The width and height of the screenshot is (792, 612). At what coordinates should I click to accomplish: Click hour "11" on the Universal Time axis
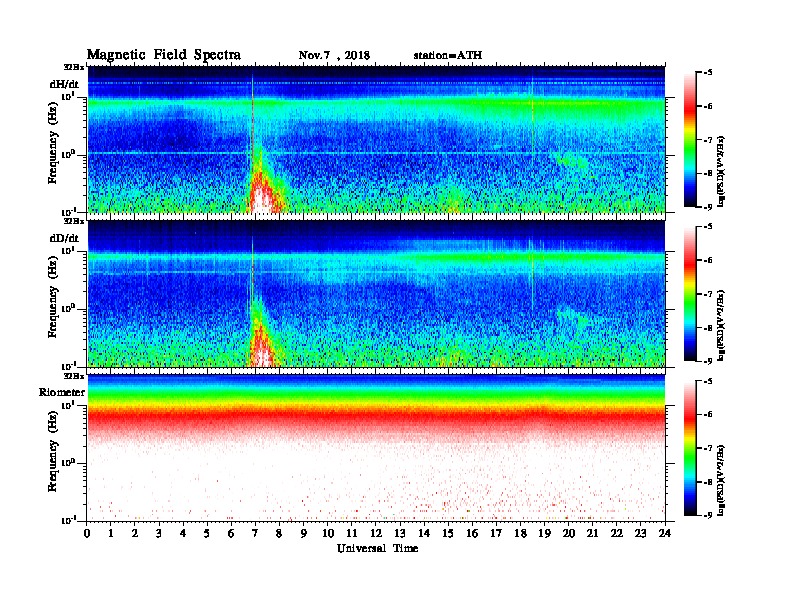point(352,534)
